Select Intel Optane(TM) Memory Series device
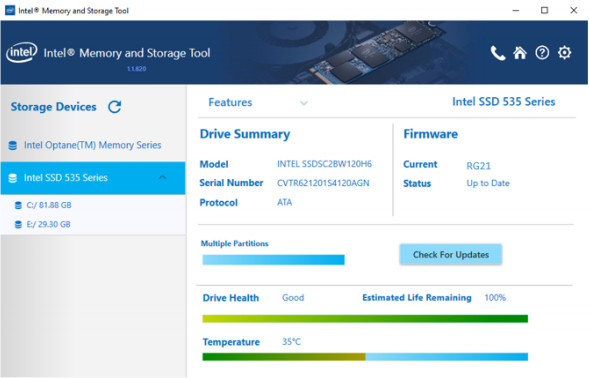This screenshot has width=589, height=378. pyautogui.click(x=93, y=145)
